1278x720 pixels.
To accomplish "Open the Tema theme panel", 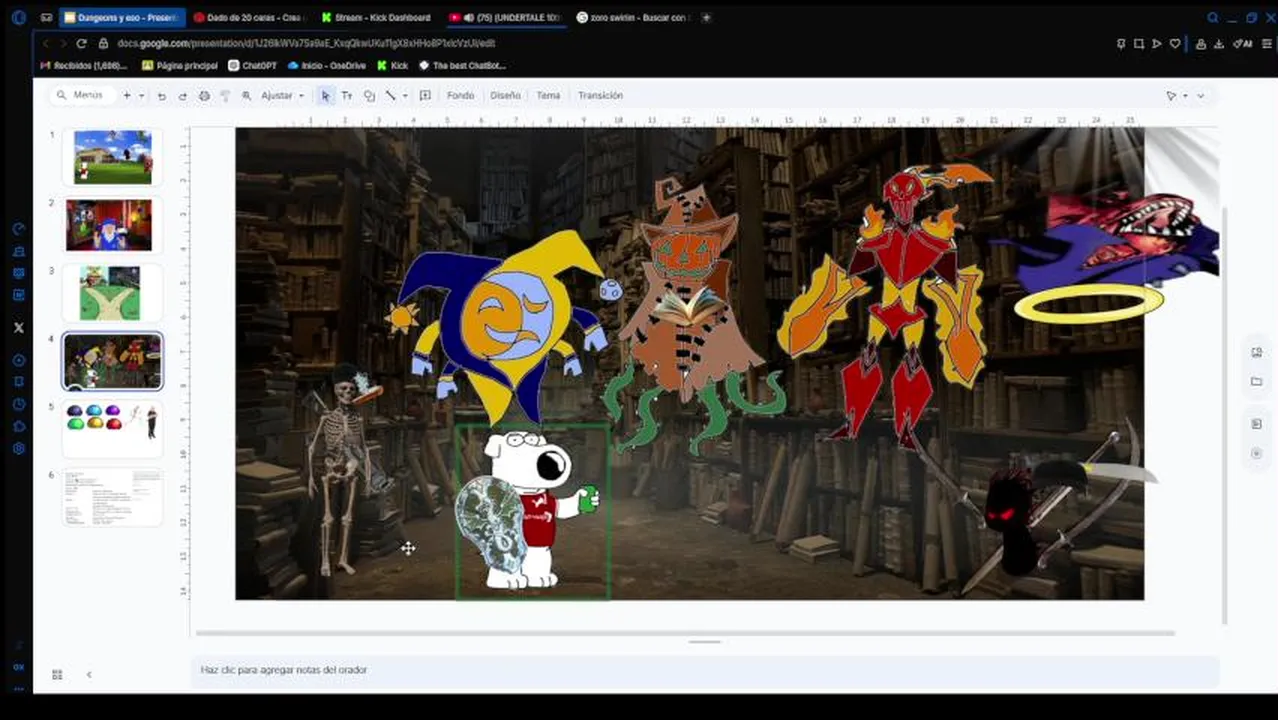I will point(548,96).
